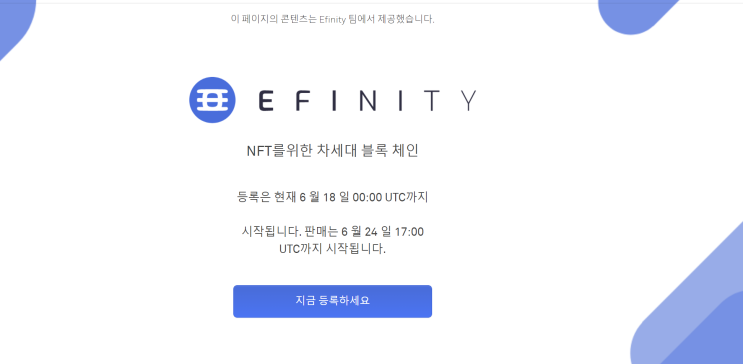This screenshot has height=364, width=743.
Task: Select the letter E in EFINITY wordmark
Action: (x=266, y=100)
